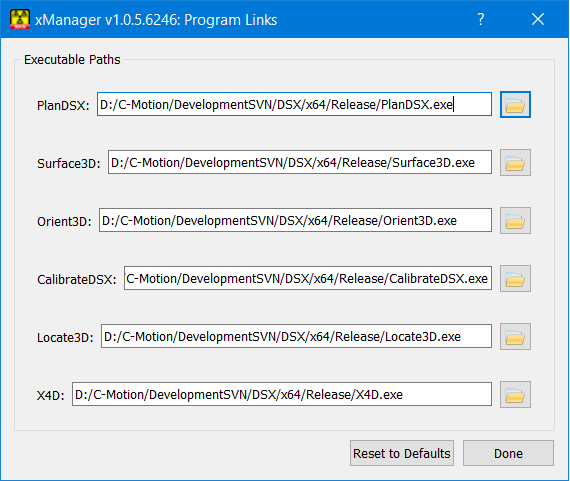
Task: Click the X4D path input field
Action: (282, 394)
